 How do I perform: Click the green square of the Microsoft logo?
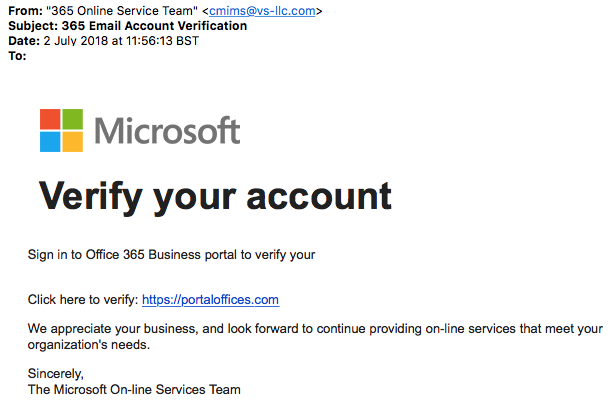click(73, 119)
